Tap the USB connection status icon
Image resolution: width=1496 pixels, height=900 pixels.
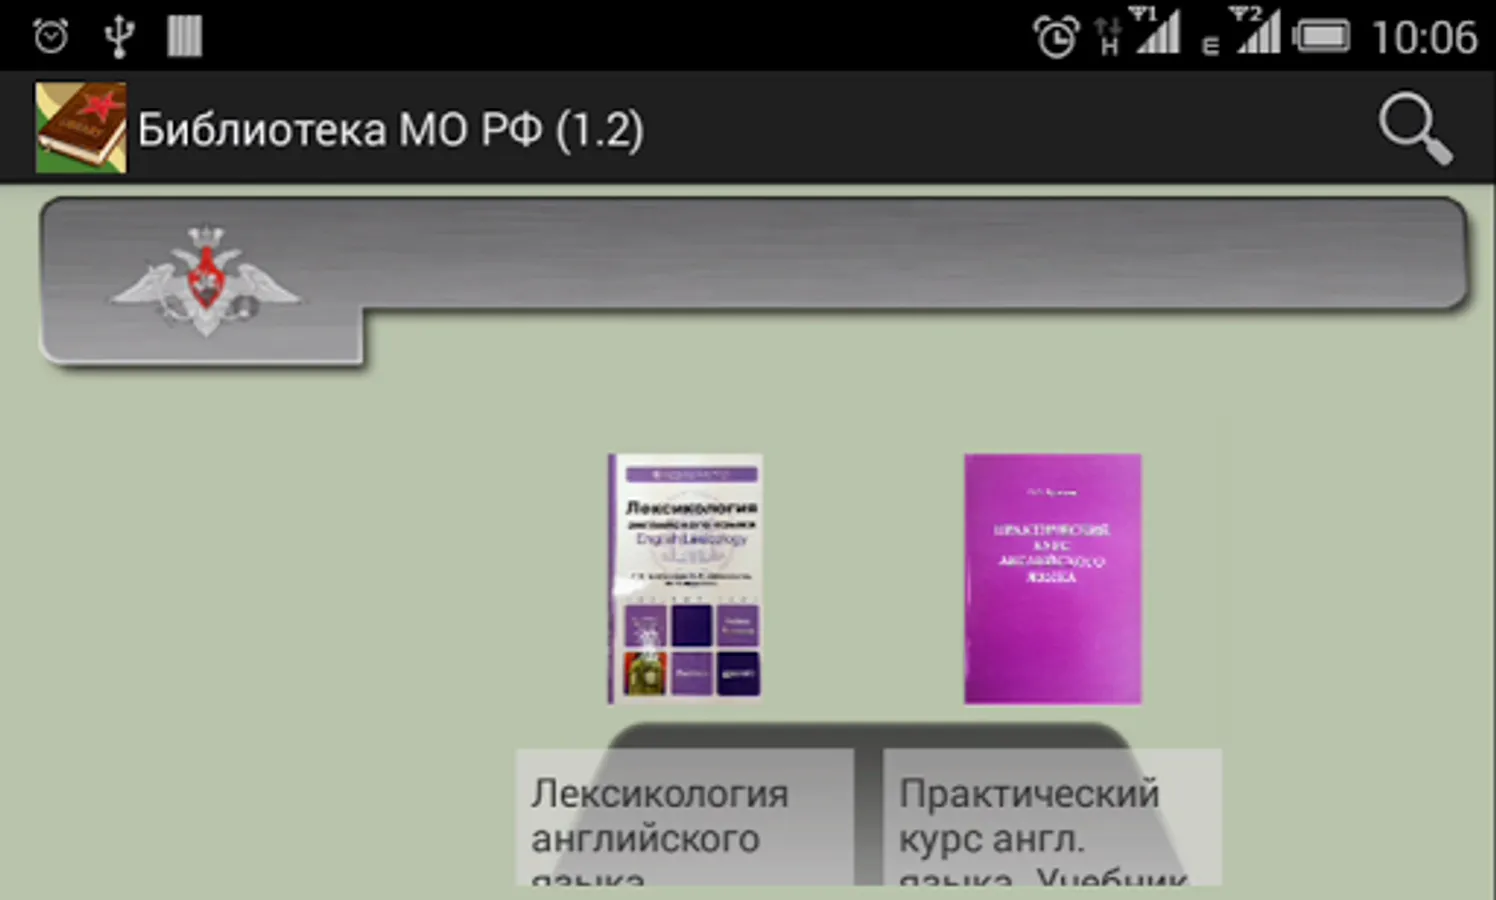pos(119,36)
